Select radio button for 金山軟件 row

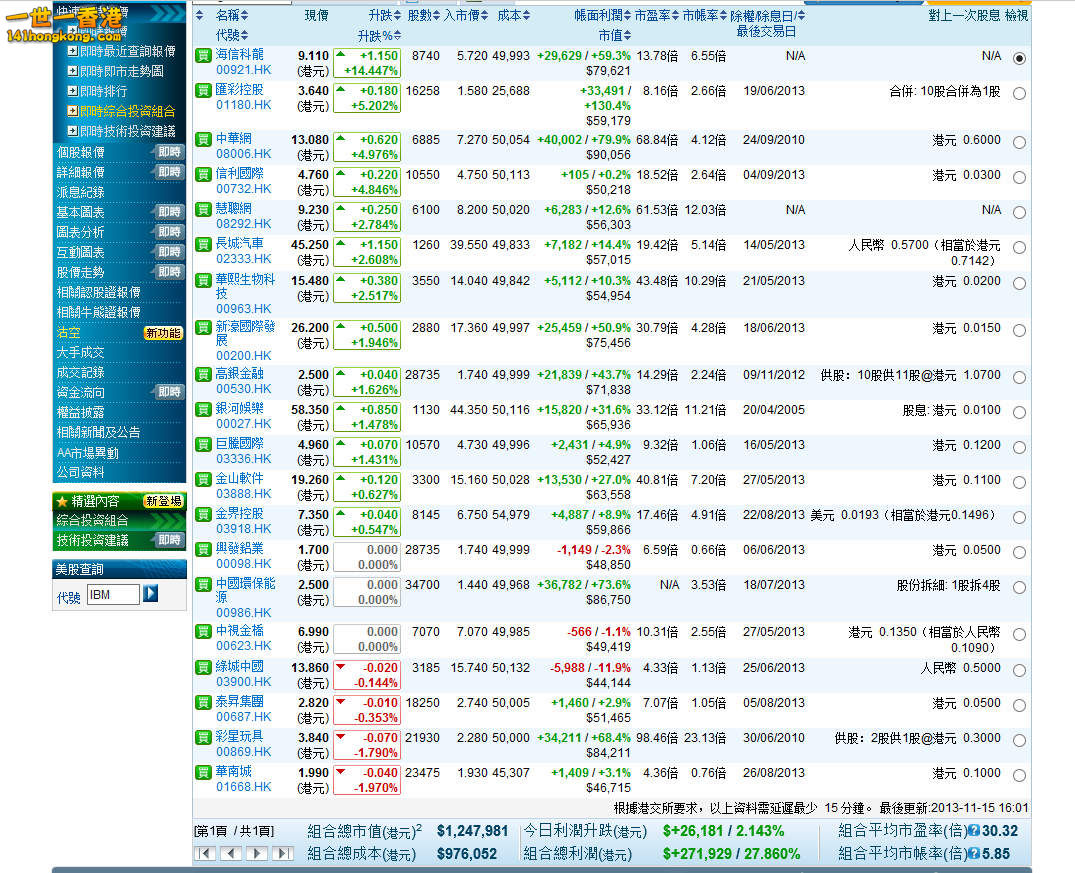(x=1019, y=482)
